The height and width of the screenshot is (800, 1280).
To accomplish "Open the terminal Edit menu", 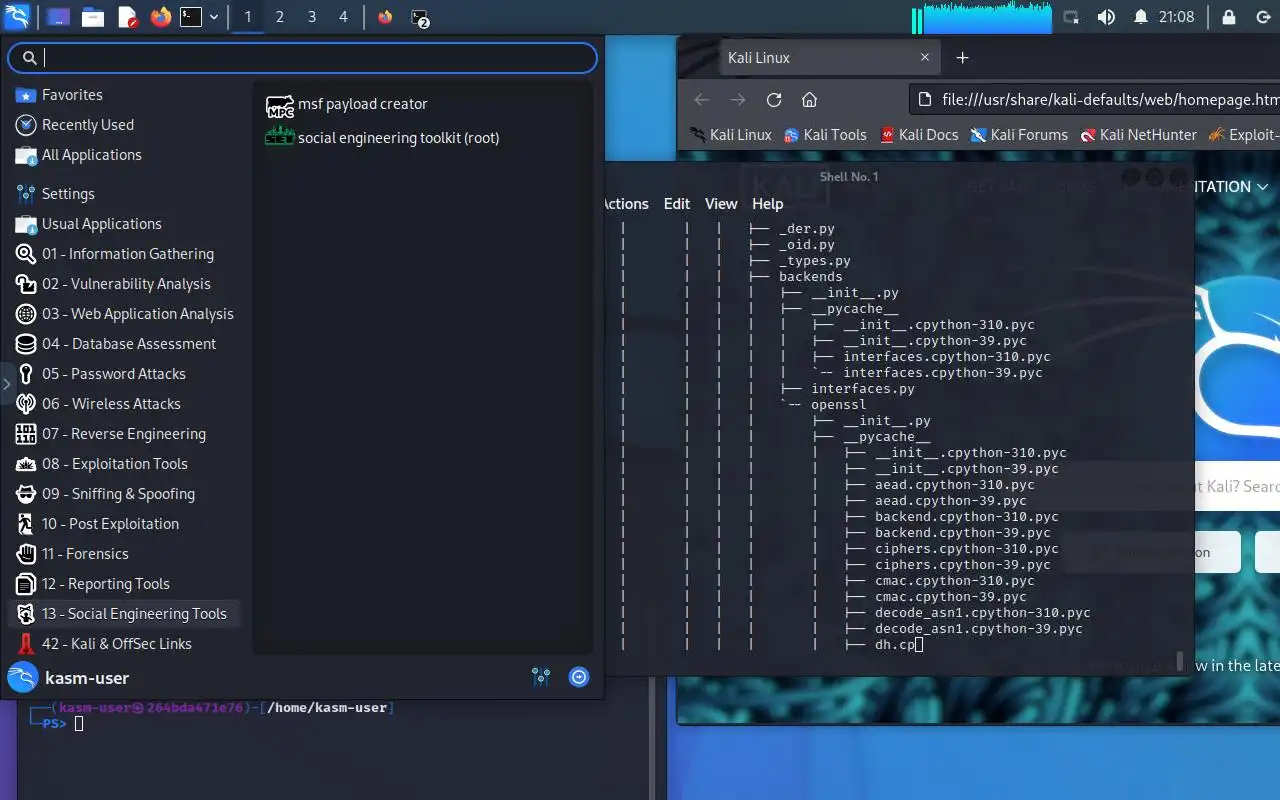I will click(x=677, y=203).
